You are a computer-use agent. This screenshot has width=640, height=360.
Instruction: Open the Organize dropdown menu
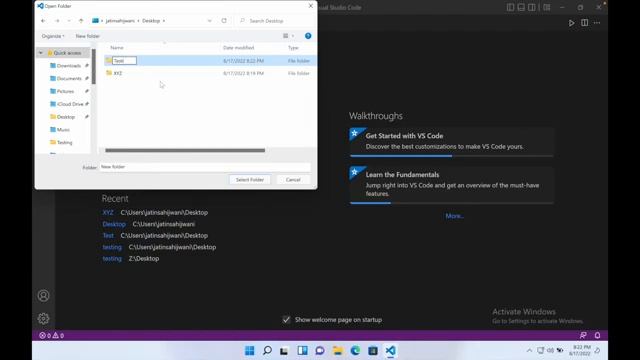(53, 36)
